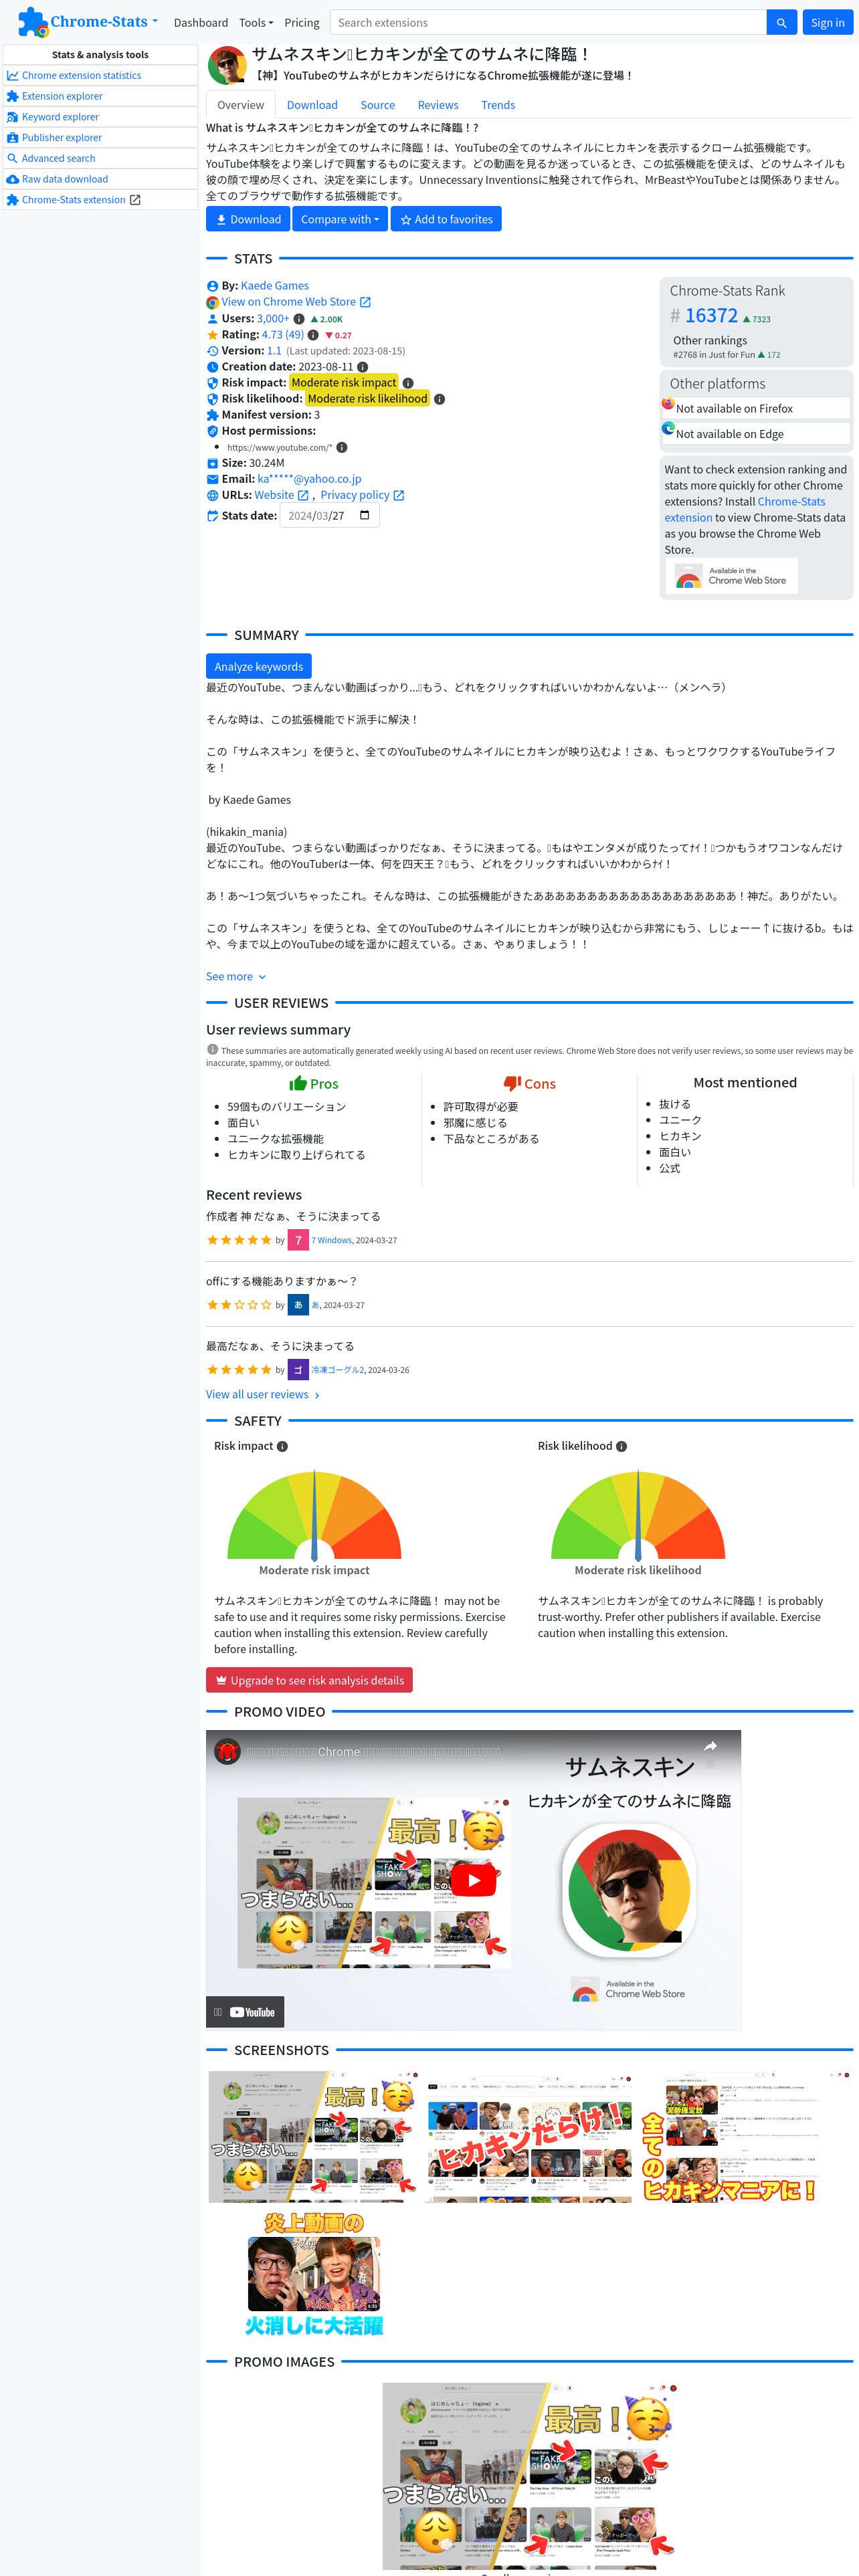Add extension to favorites
The width and height of the screenshot is (859, 2576).
point(446,219)
